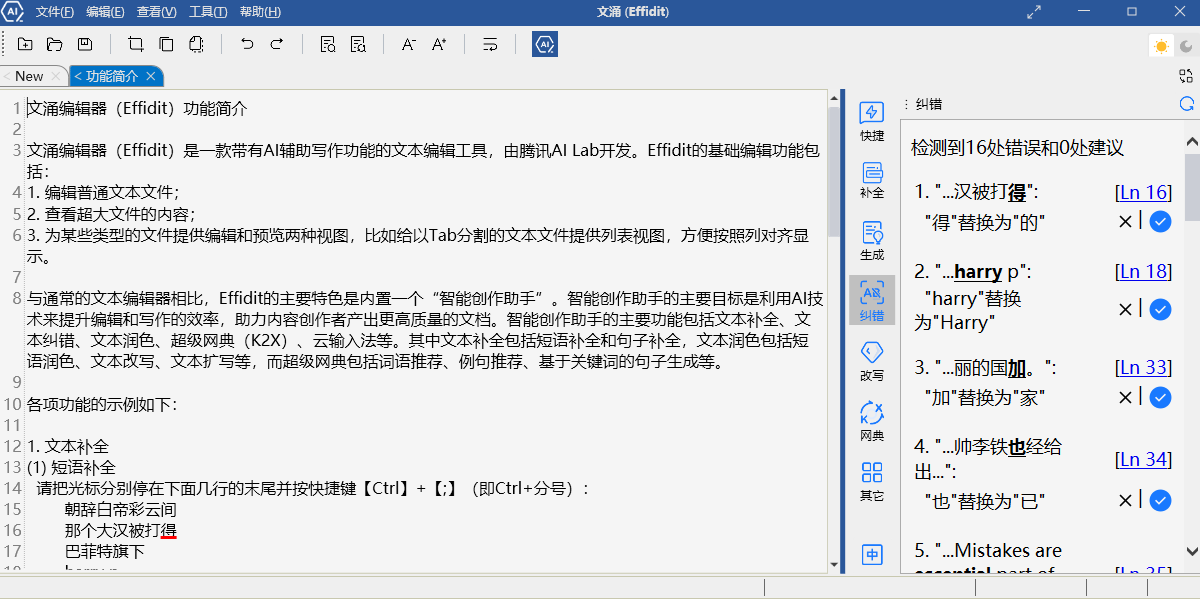Screen dimensions: 1200x599
Task: Save the current document via toolbar icon
Action: tap(85, 44)
